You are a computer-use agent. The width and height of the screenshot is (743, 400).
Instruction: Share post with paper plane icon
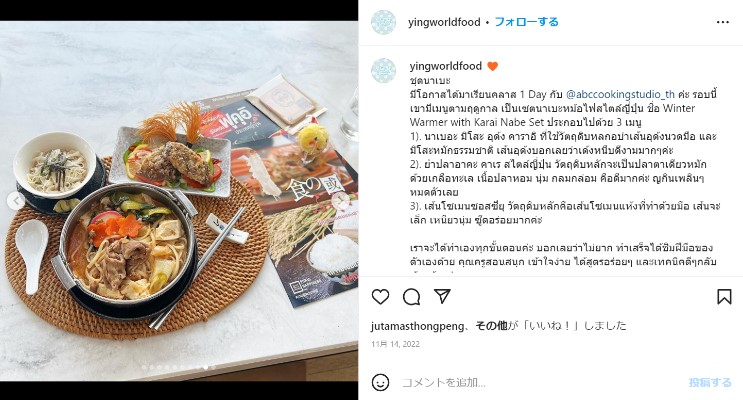pyautogui.click(x=442, y=296)
